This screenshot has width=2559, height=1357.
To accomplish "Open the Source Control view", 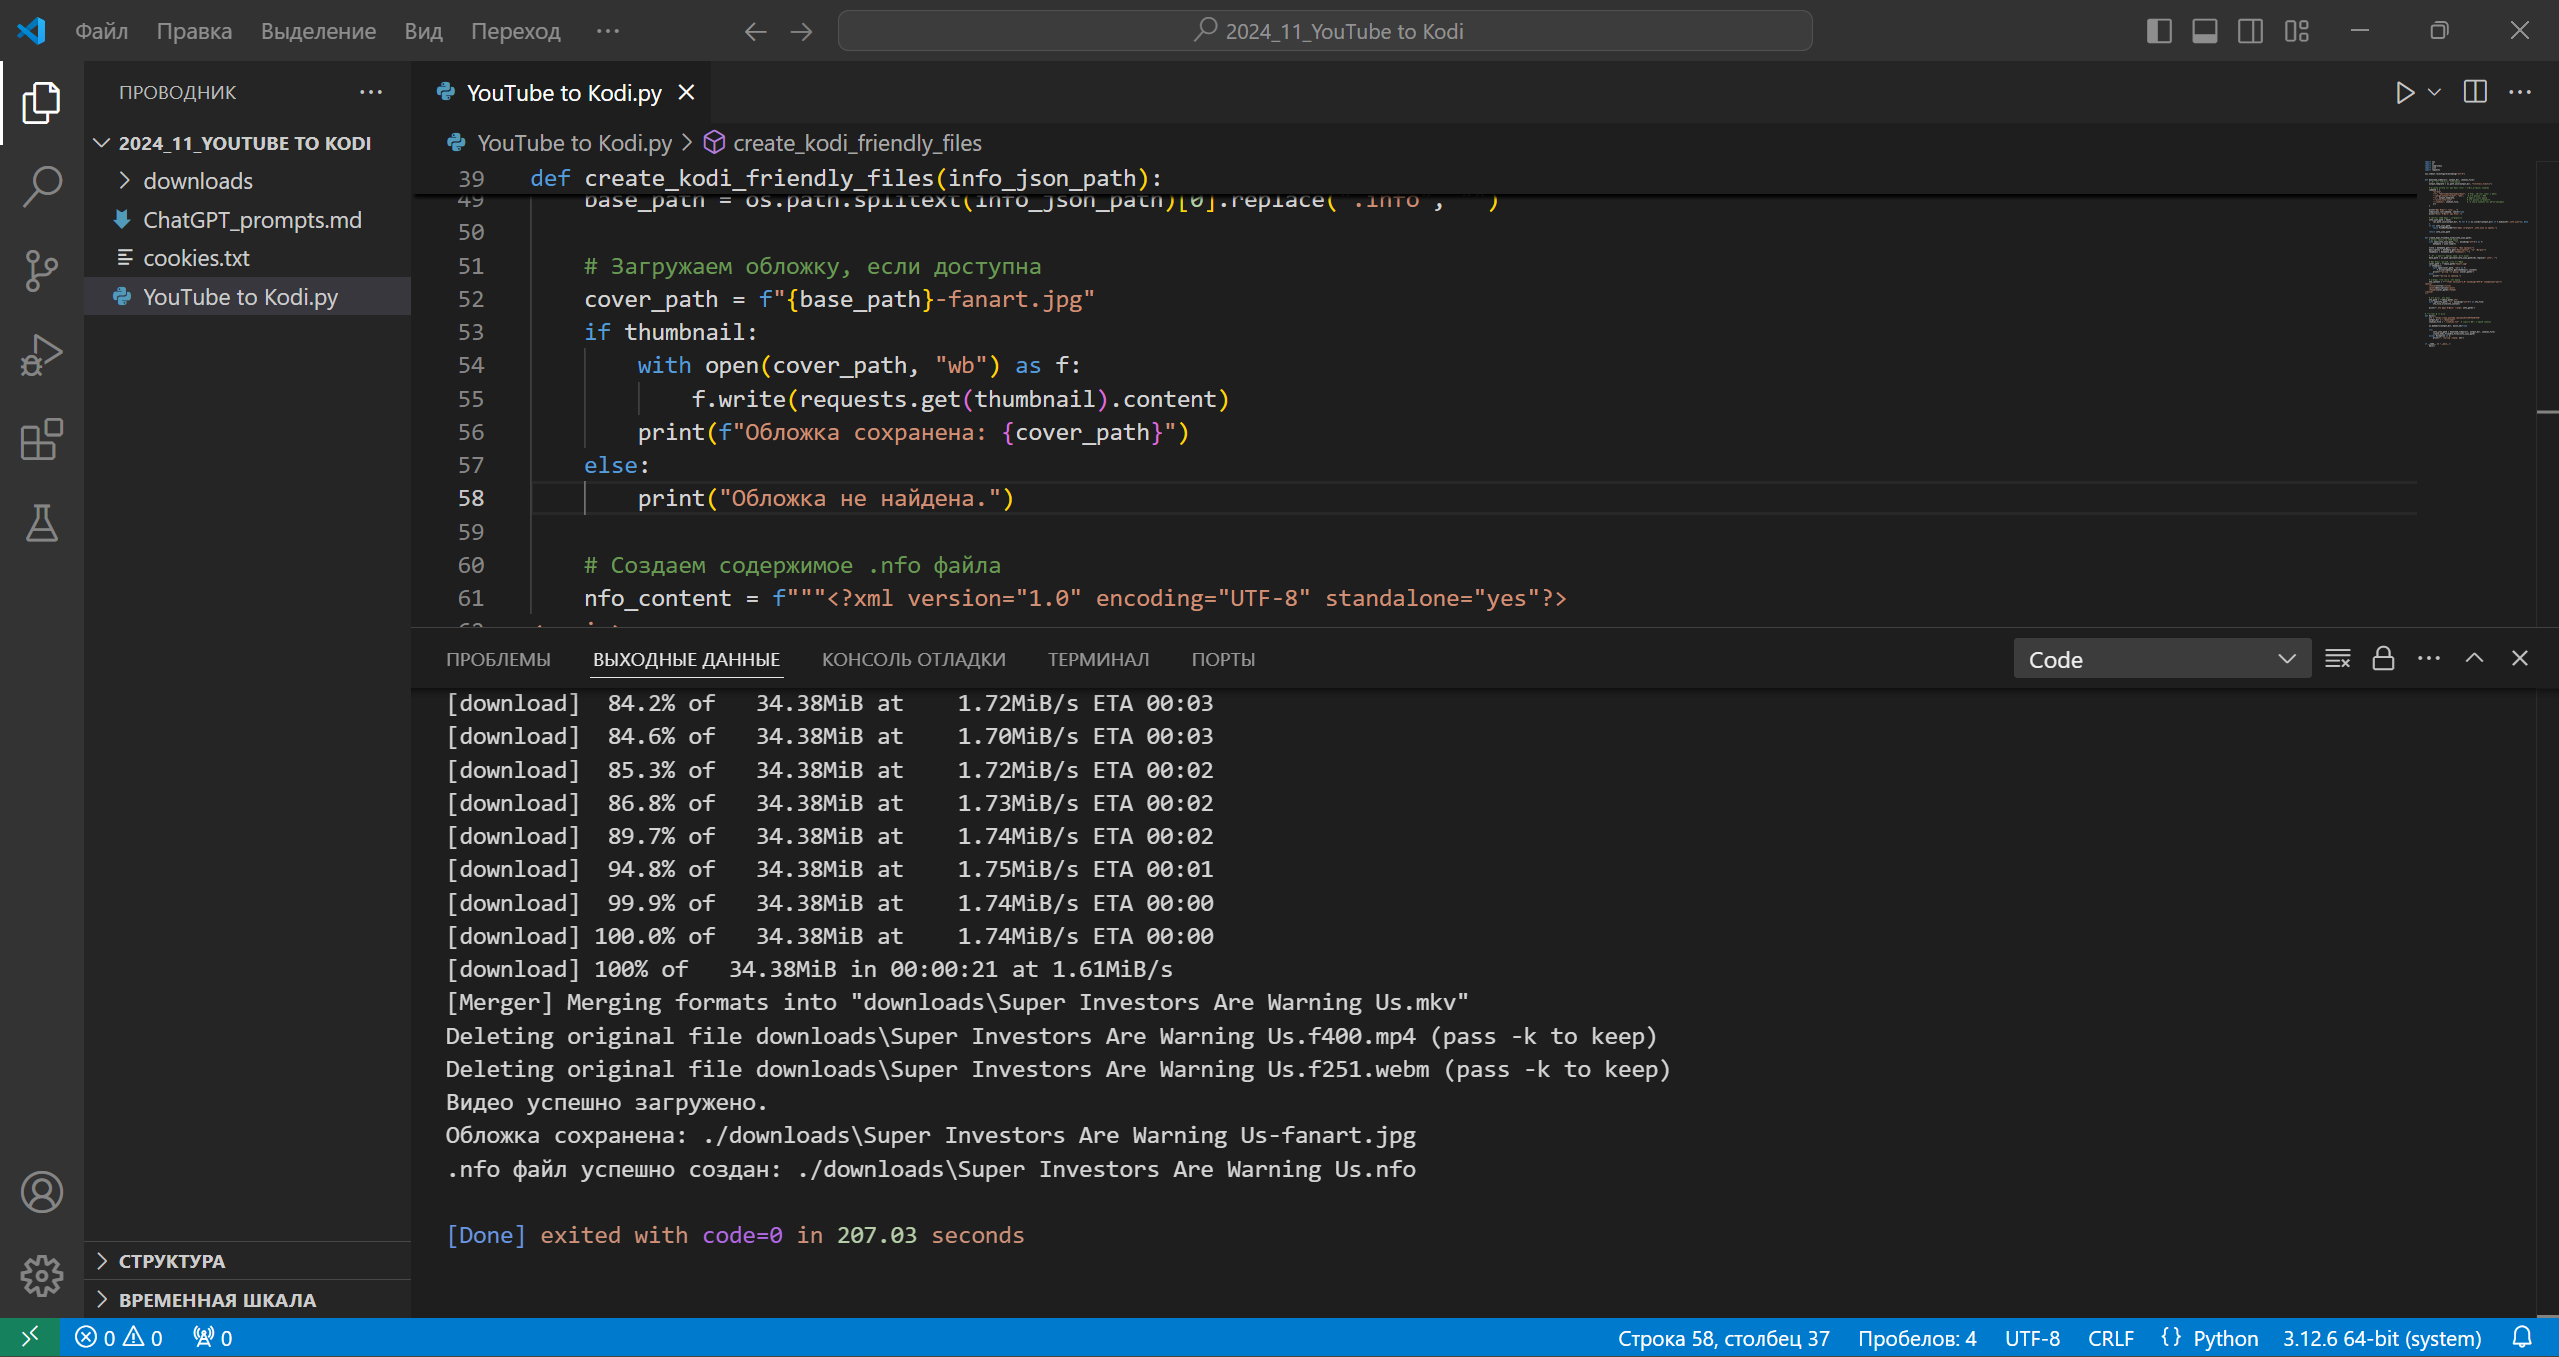I will [x=41, y=270].
